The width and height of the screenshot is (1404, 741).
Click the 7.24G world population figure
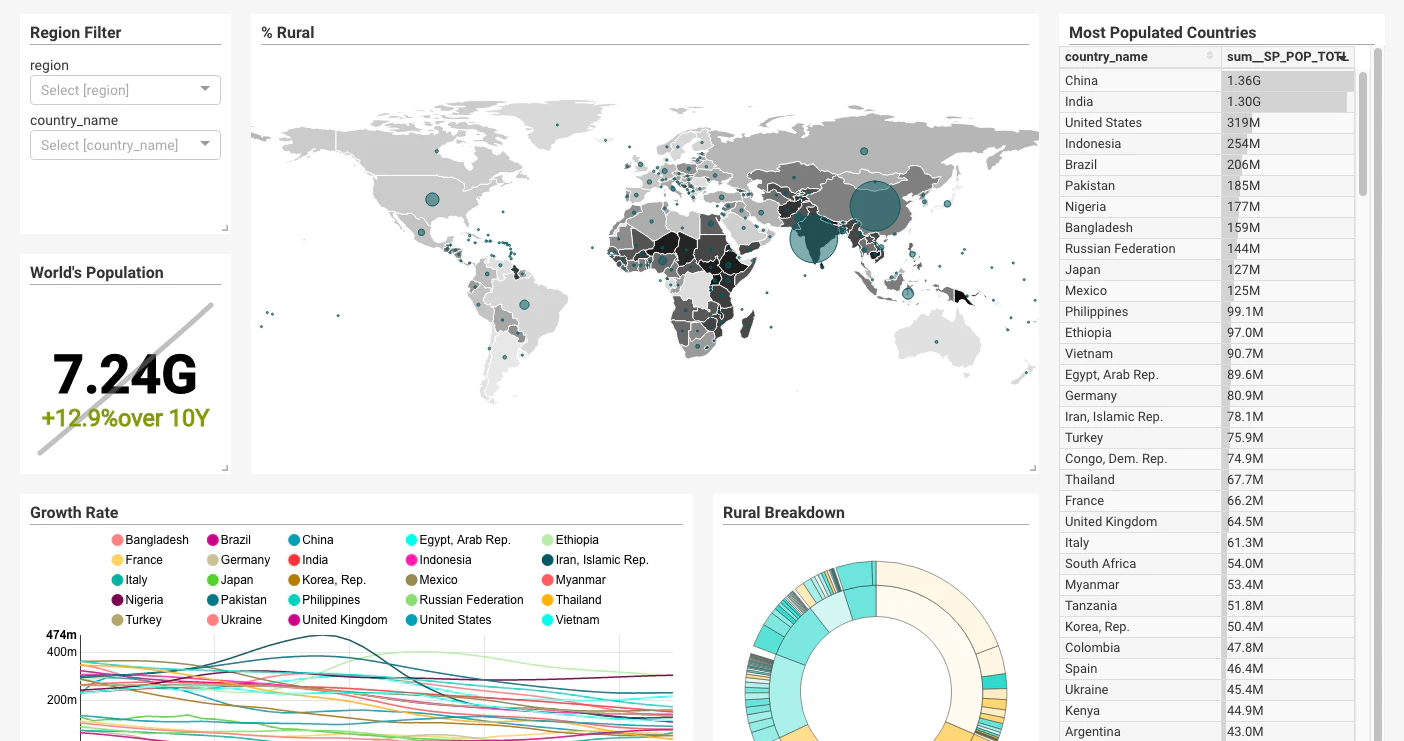tap(125, 375)
